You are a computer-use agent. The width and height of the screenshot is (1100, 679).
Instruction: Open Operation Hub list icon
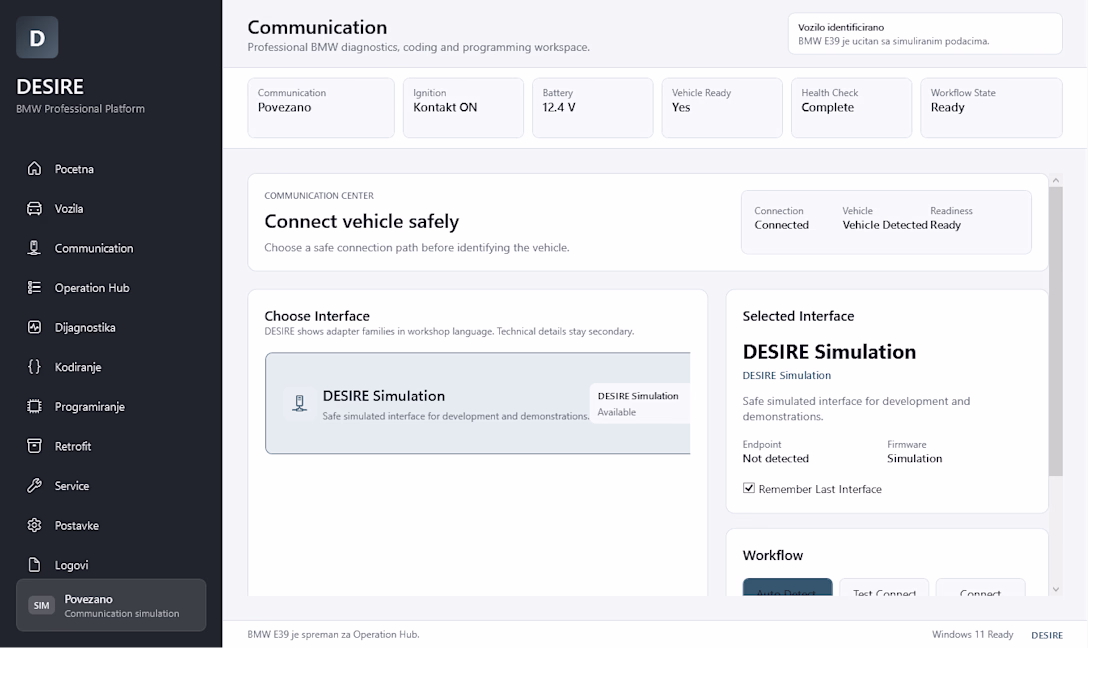[x=34, y=288]
